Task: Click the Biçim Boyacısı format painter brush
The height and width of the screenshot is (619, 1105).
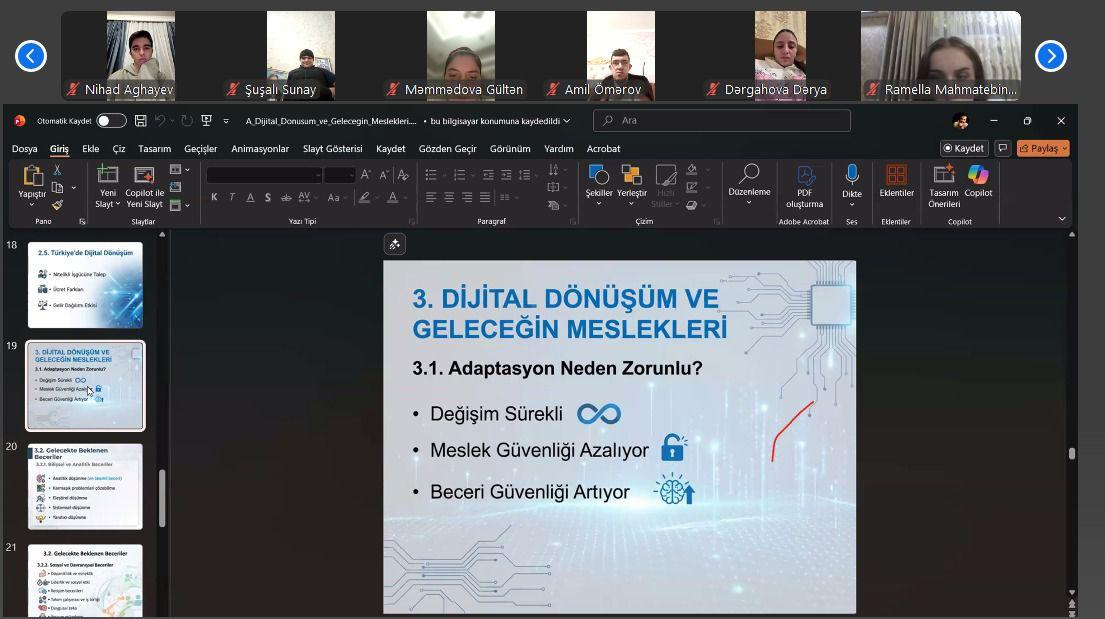Action: pos(57,203)
